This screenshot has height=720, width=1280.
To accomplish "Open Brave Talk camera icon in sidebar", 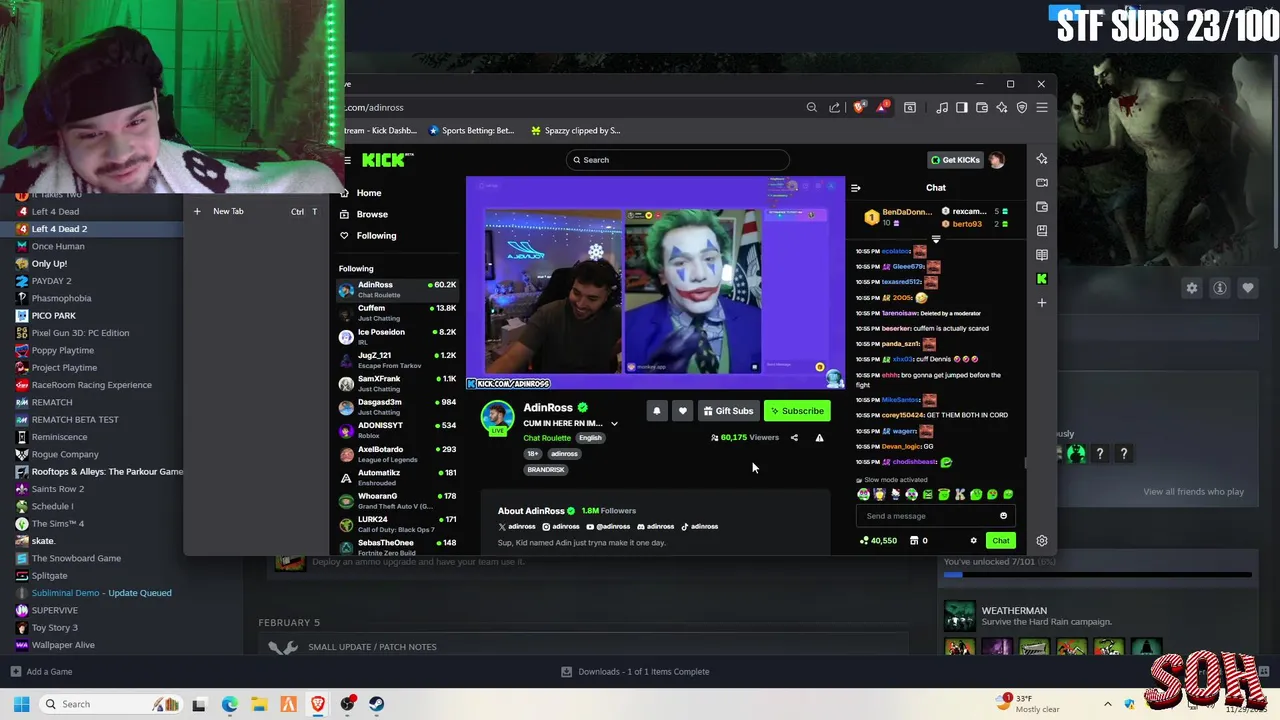I will (x=1041, y=183).
